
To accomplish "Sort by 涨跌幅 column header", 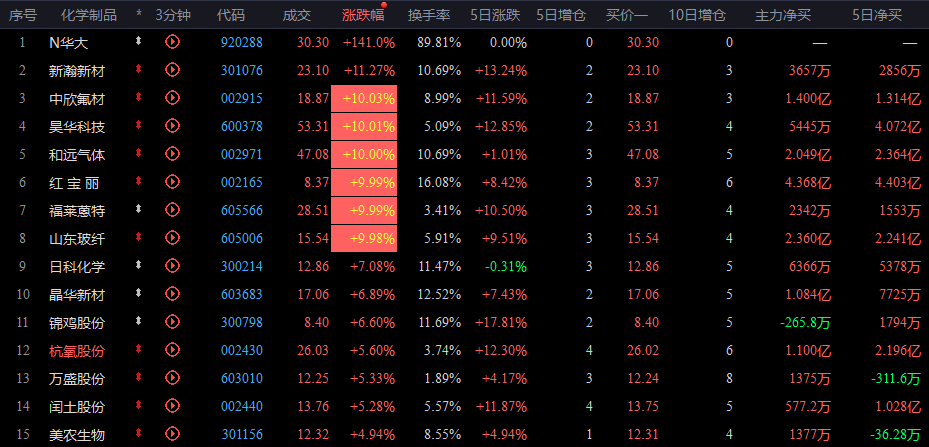I will (363, 15).
